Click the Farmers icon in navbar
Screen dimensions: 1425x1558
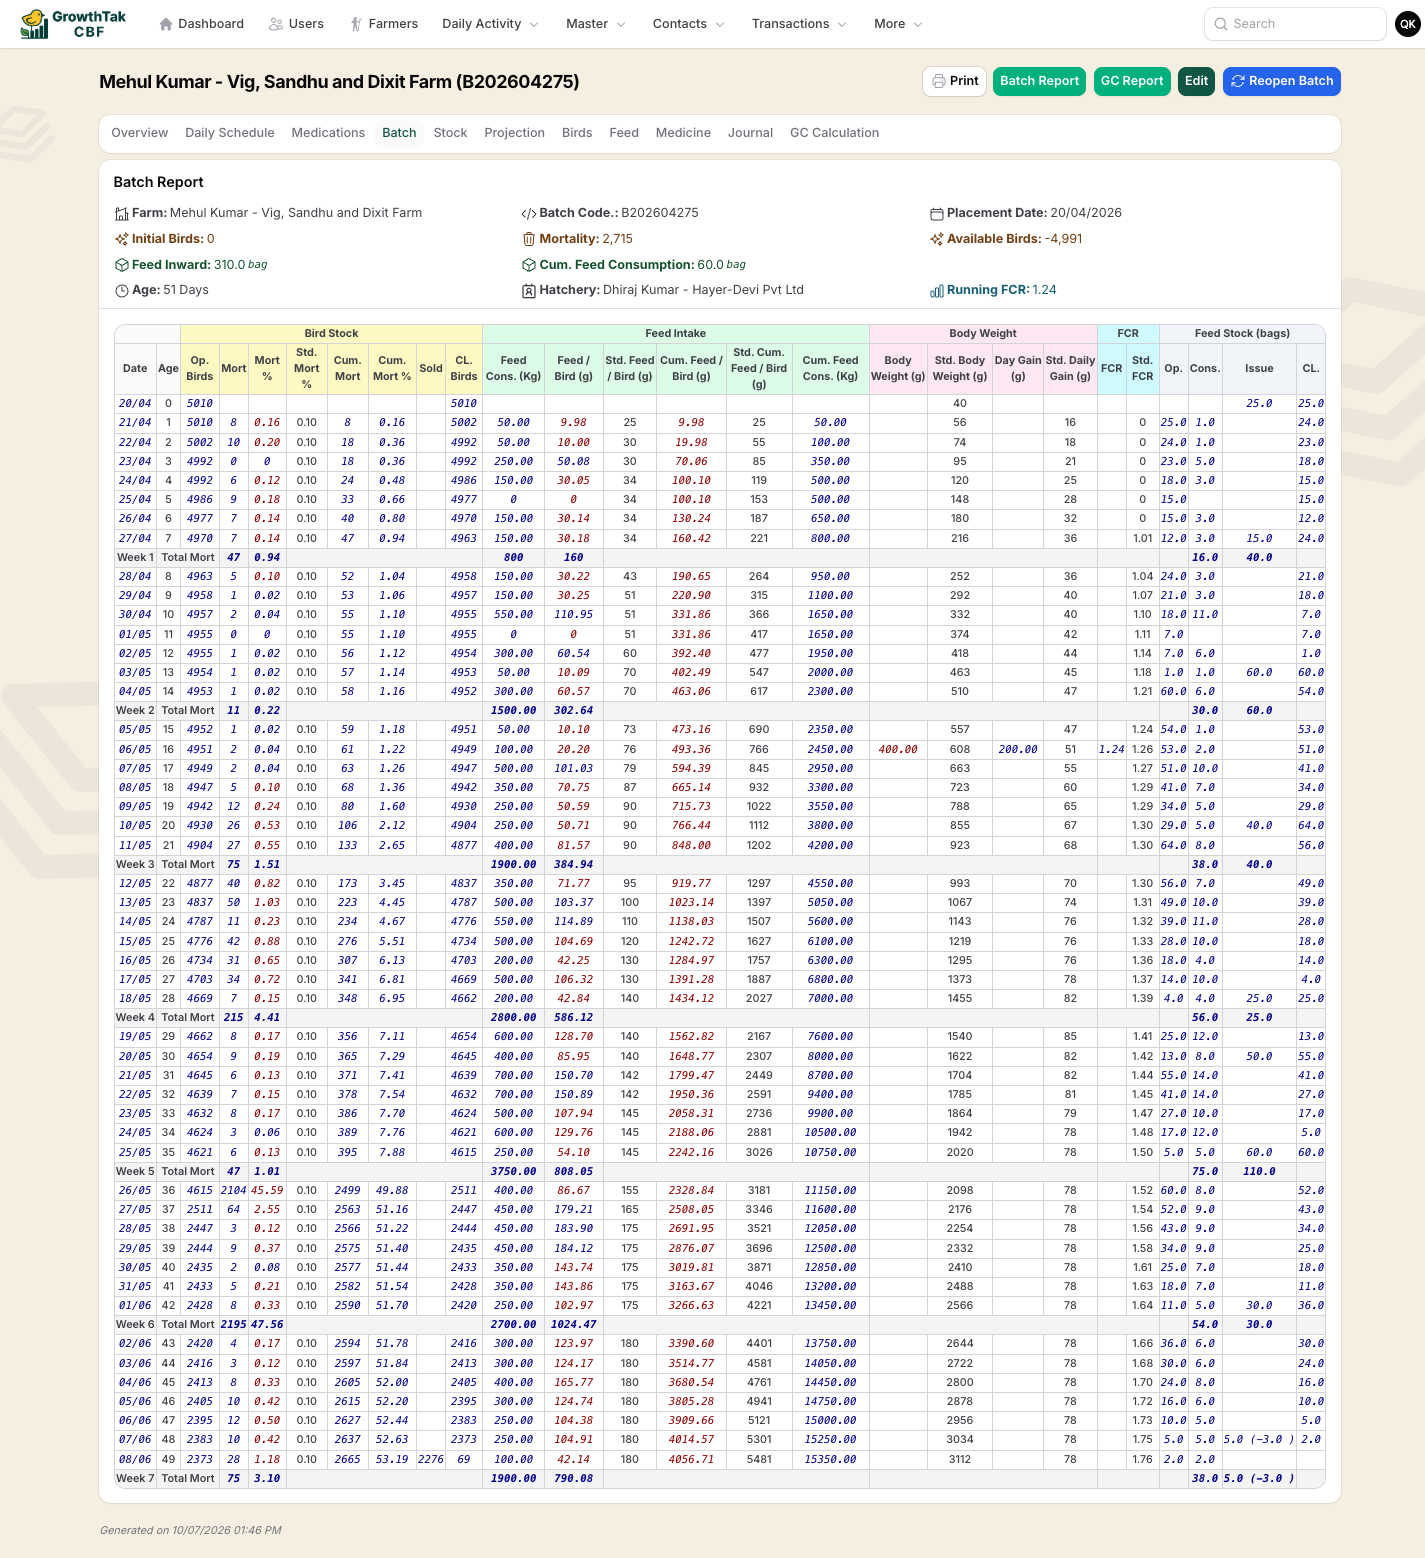click(356, 24)
